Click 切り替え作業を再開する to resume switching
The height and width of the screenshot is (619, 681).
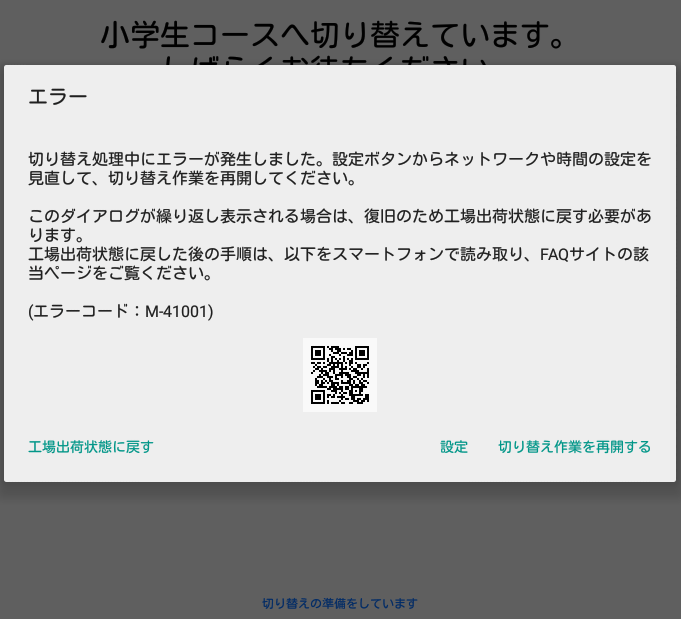point(574,447)
